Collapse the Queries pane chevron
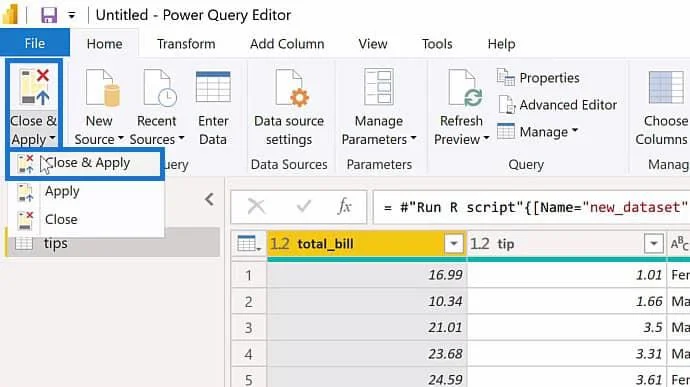This screenshot has height=387, width=690. (x=209, y=199)
